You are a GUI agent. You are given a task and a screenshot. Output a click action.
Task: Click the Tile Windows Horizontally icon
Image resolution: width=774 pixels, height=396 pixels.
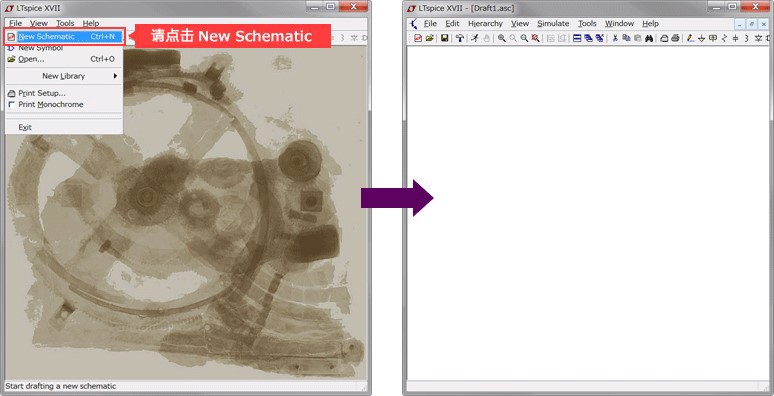point(577,38)
